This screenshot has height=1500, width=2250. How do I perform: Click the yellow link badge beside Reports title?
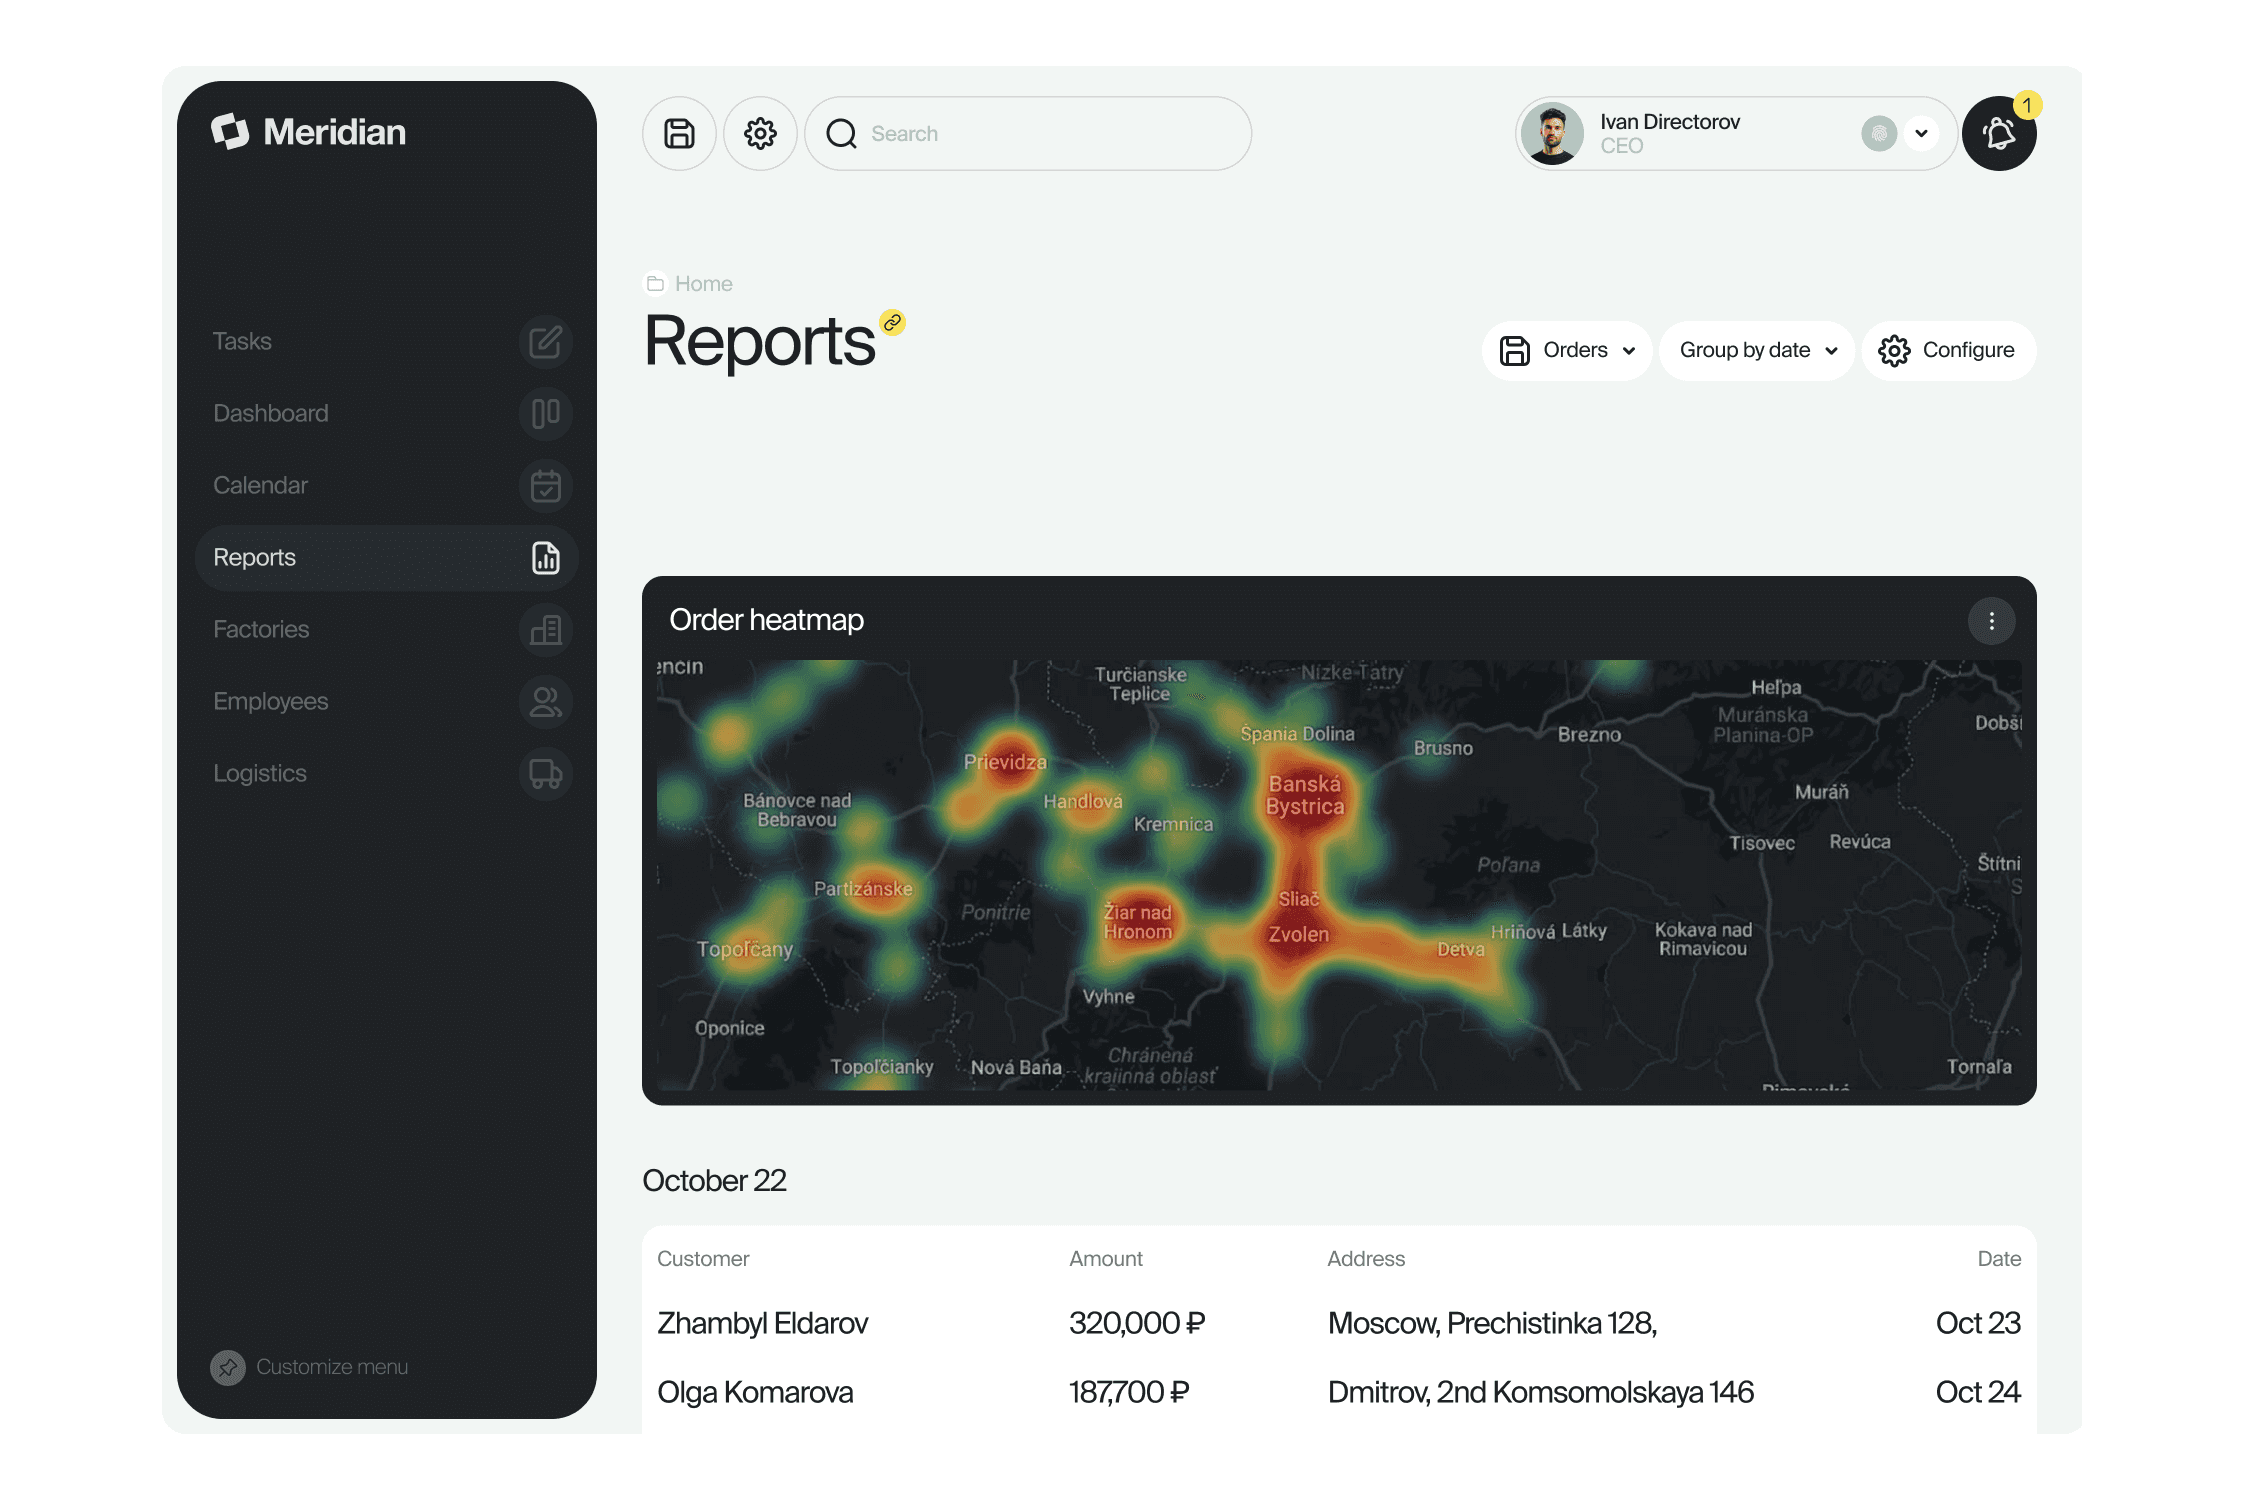click(892, 322)
